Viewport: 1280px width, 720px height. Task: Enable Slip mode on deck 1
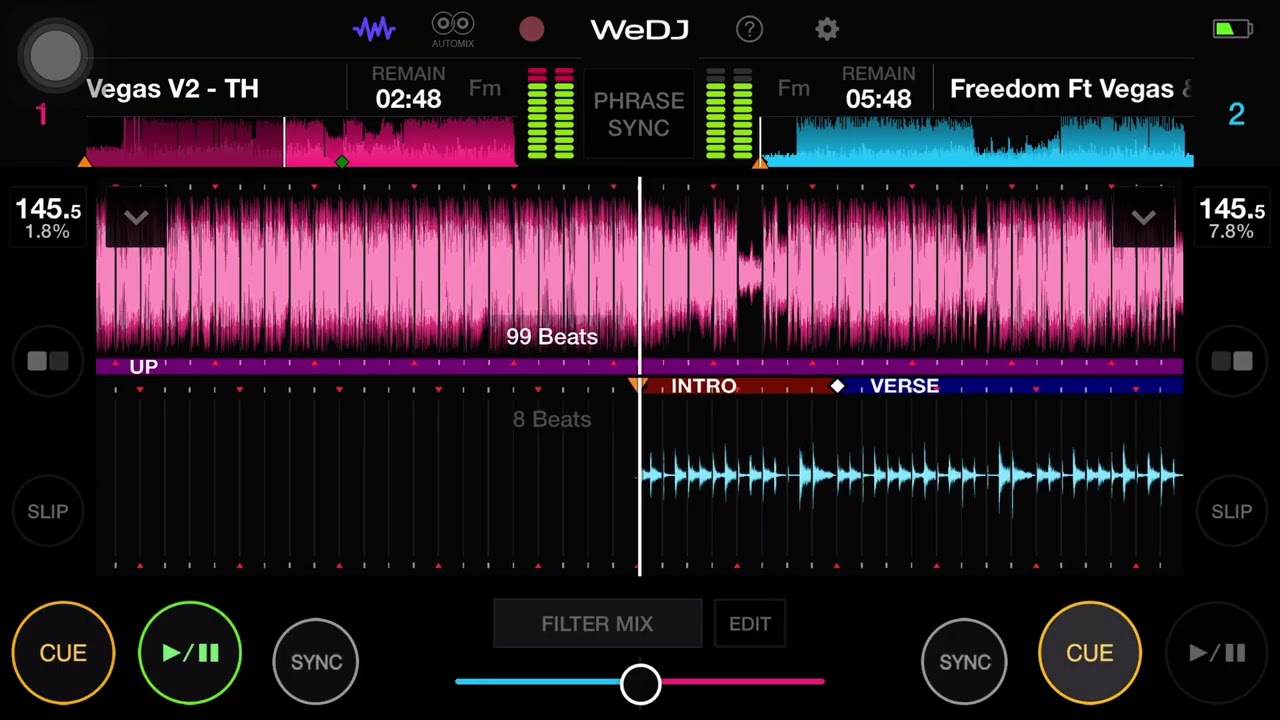pyautogui.click(x=47, y=511)
